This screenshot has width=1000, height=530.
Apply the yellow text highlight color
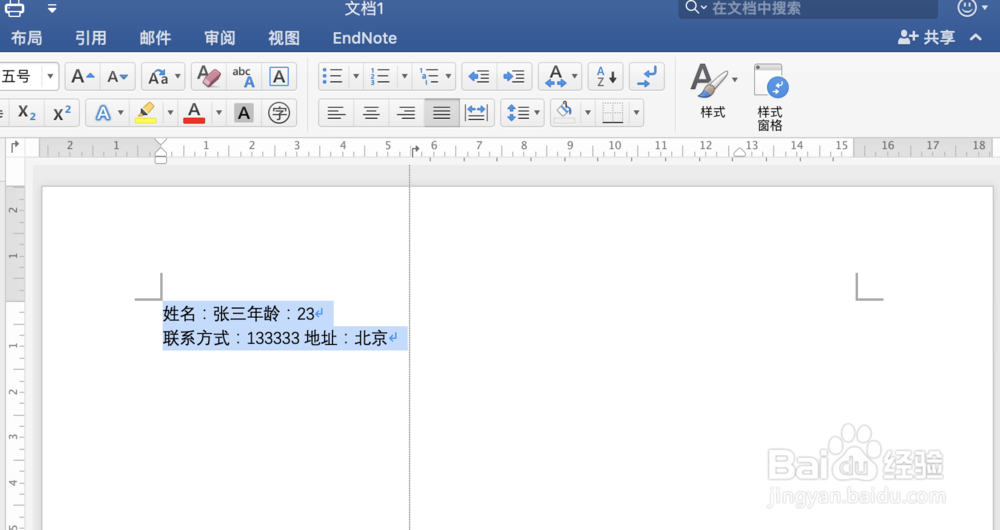coord(146,113)
